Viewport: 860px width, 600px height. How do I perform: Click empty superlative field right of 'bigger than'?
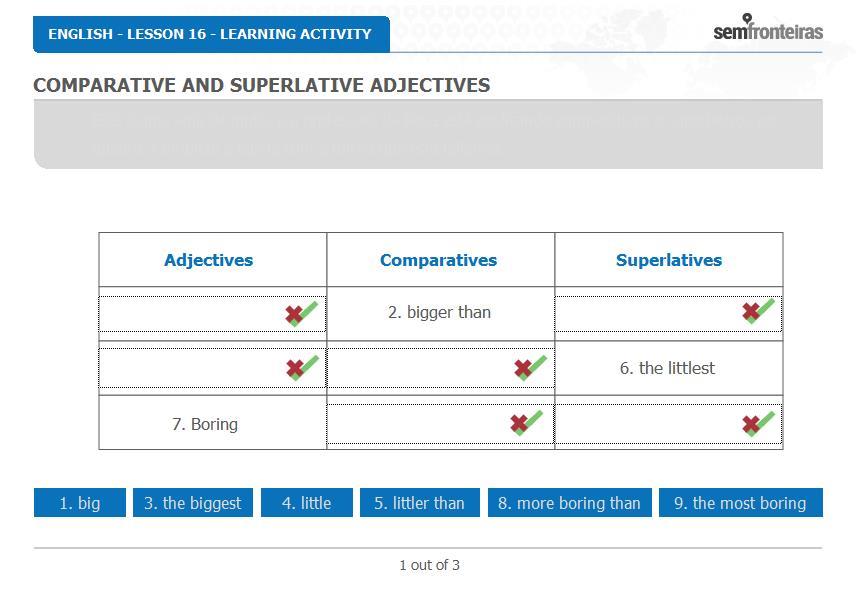pos(669,314)
